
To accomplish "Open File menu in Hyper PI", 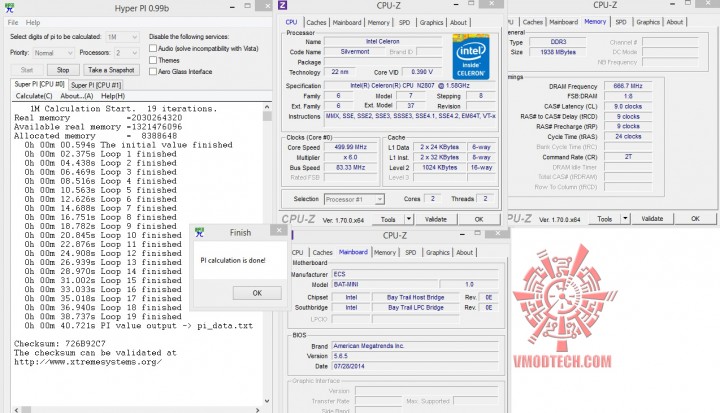I will [13, 23].
